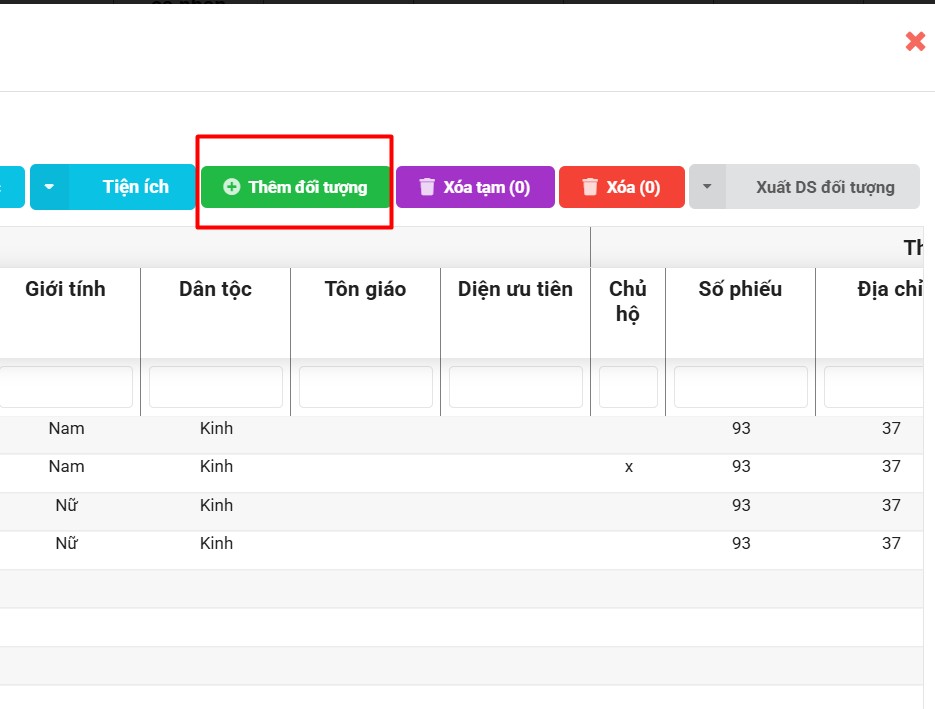The image size is (935, 709).
Task: Open the Xuất DS đối tượng dropdown arrow
Action: [x=707, y=187]
